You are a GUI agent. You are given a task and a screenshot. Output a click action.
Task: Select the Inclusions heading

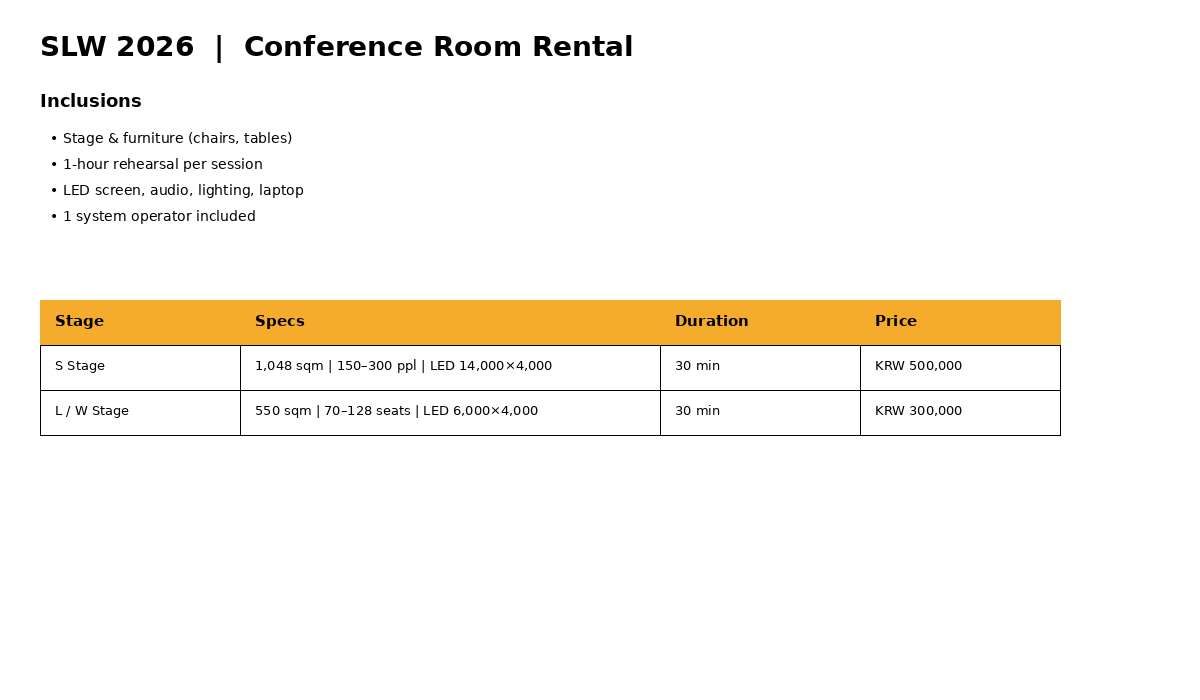click(x=91, y=102)
